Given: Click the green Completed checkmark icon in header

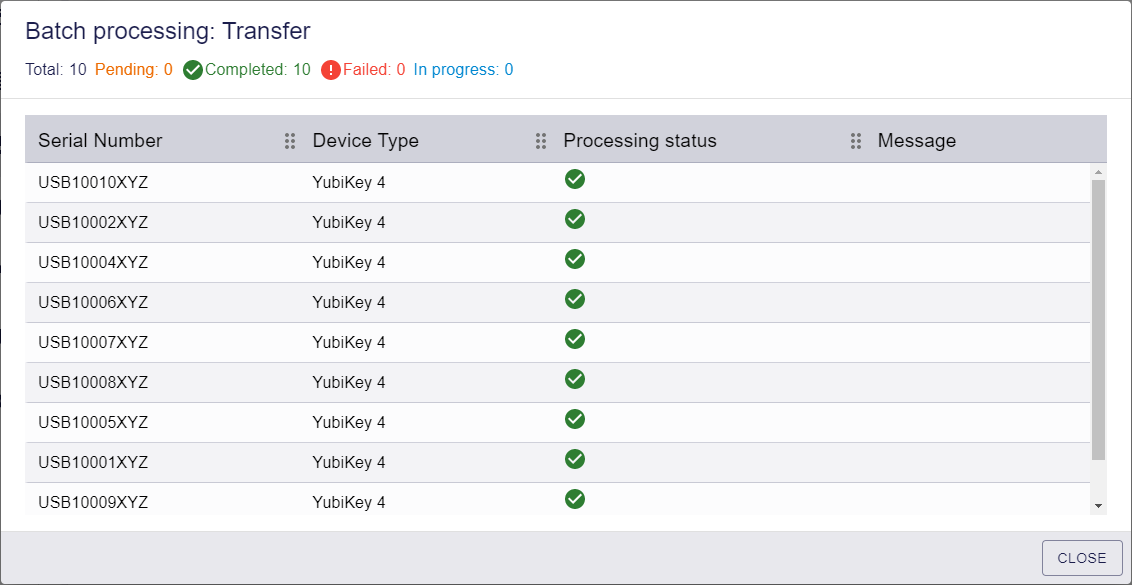Looking at the screenshot, I should point(193,70).
